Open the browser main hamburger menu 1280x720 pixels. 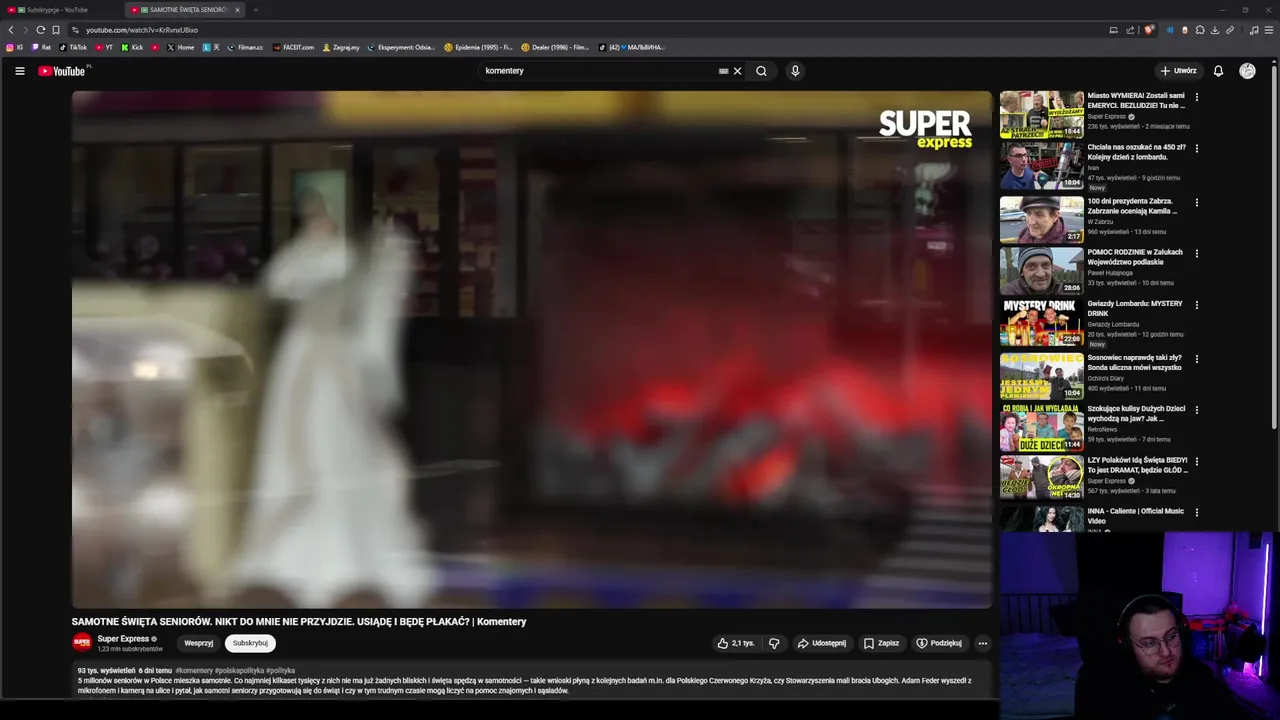tap(1269, 30)
